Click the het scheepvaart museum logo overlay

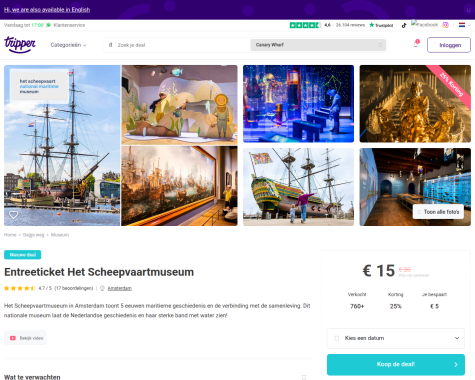39,86
